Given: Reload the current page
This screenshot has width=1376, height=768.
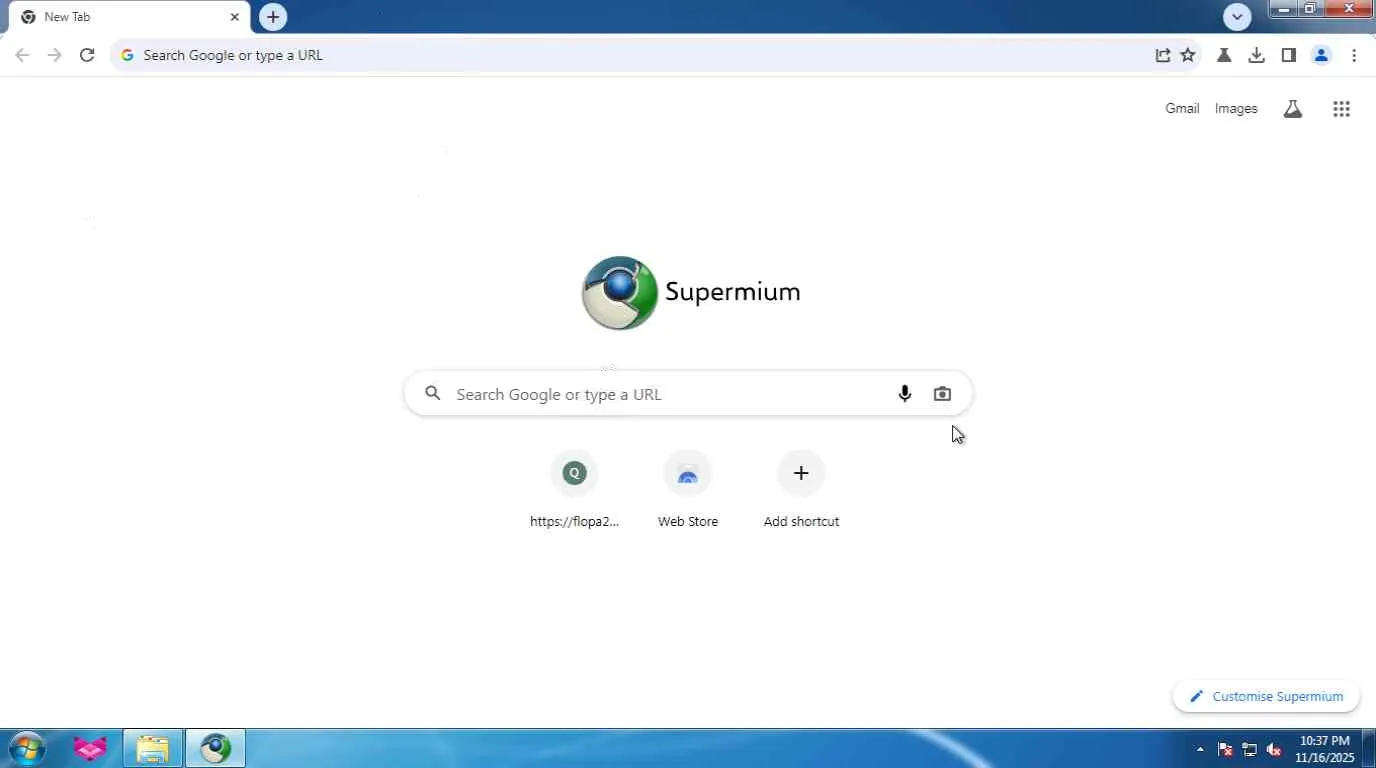Looking at the screenshot, I should tap(87, 55).
